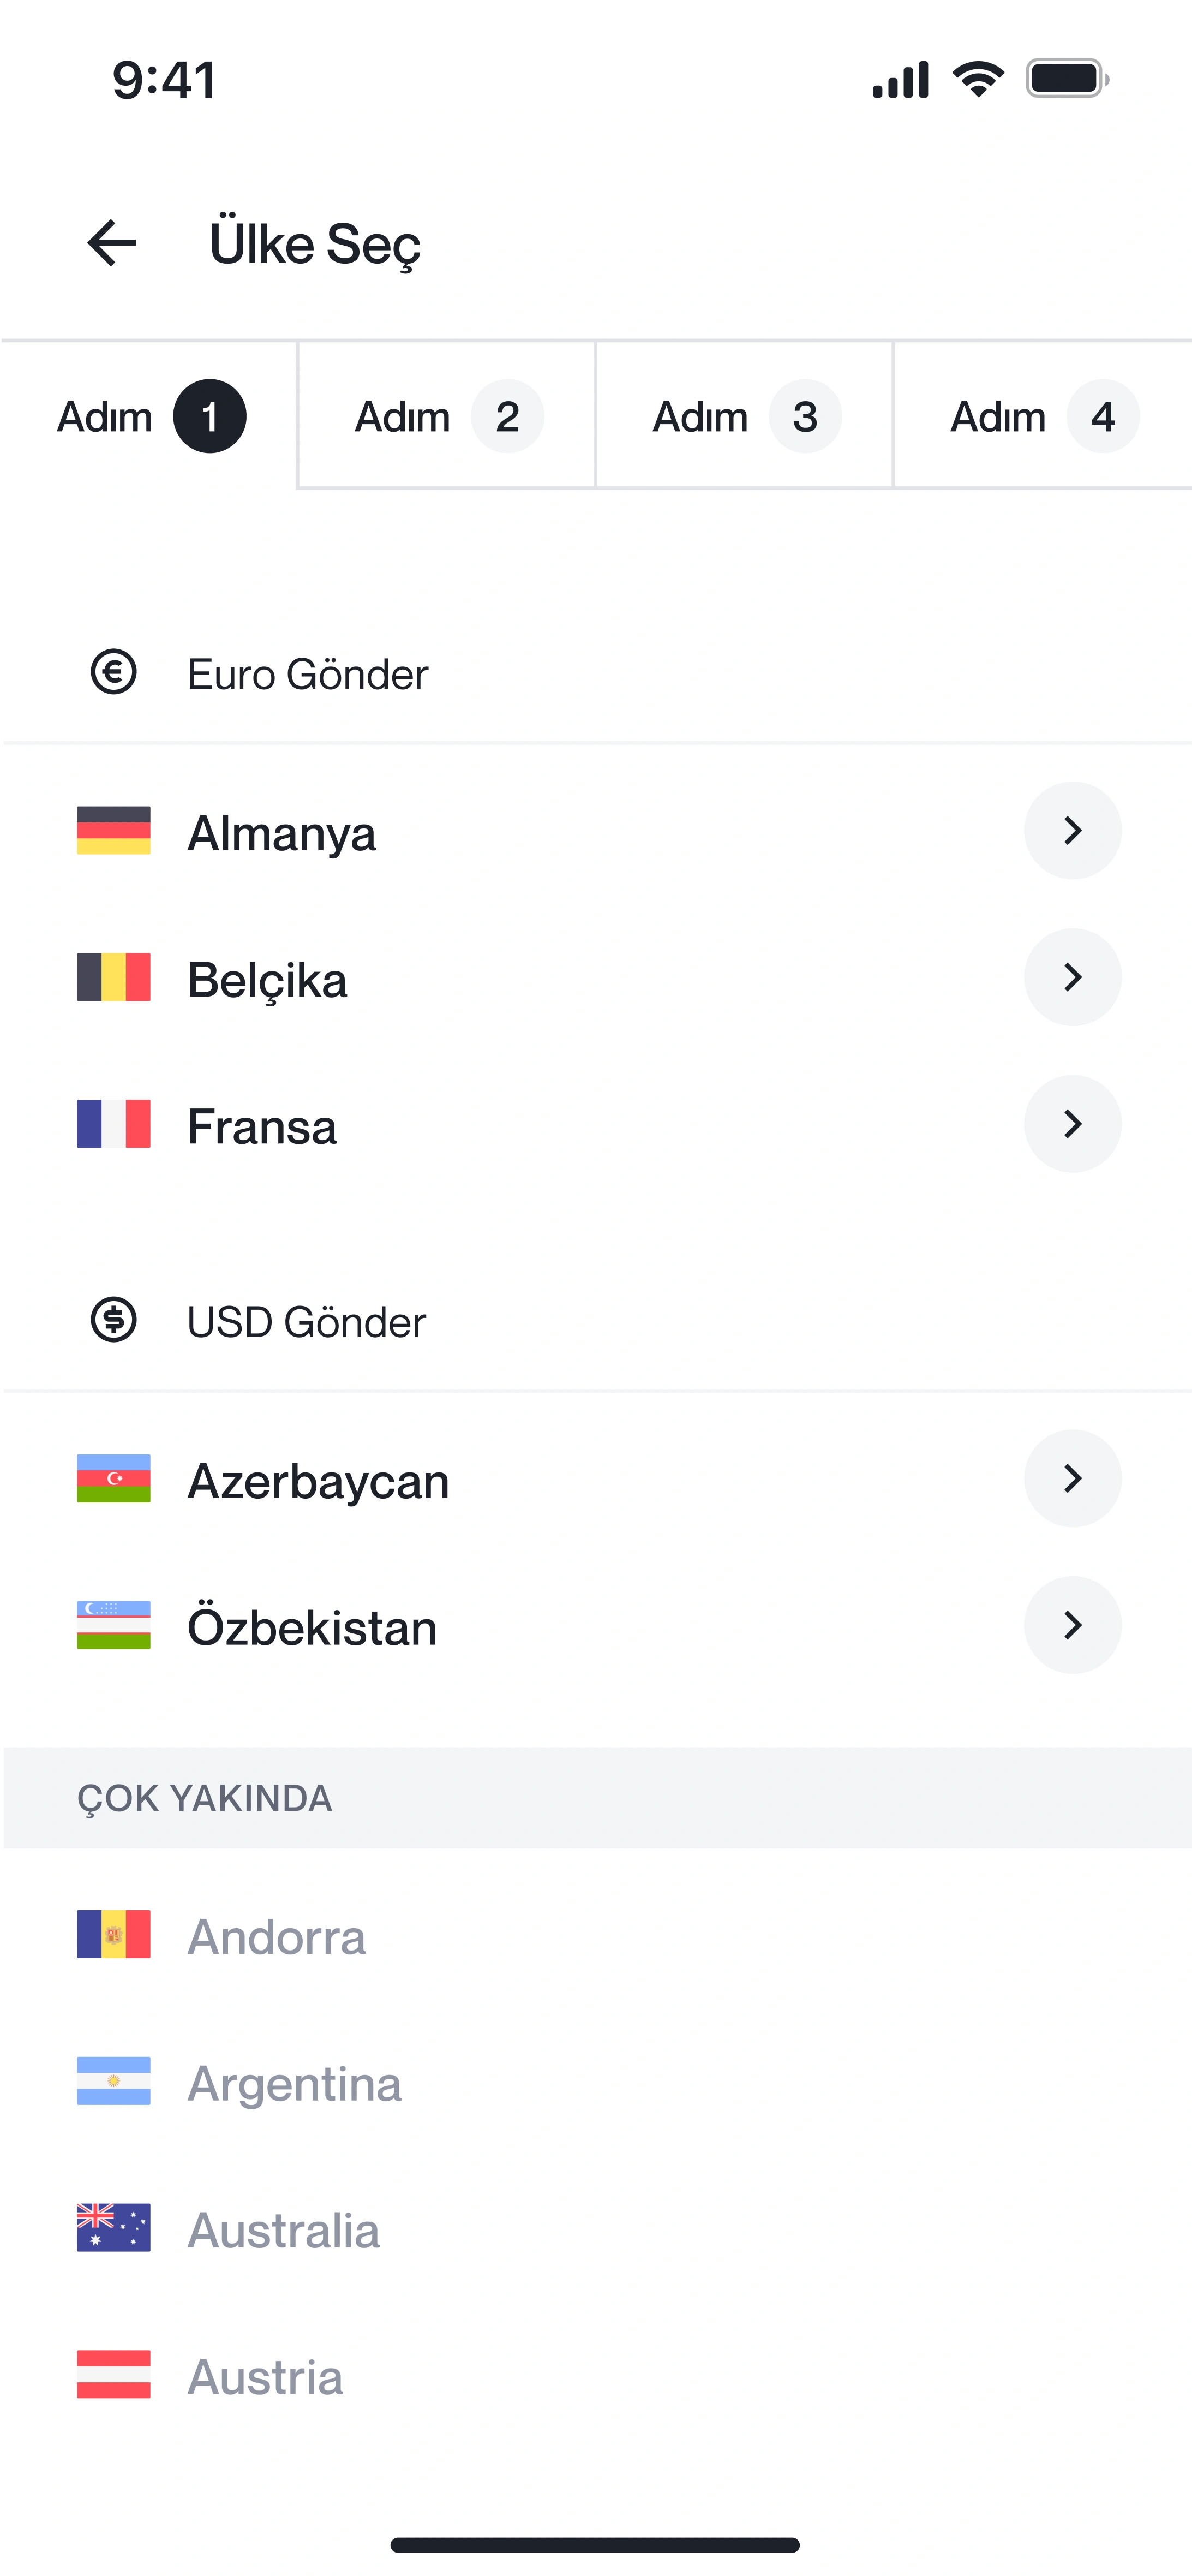Open Almanya with its chevron arrow
The height and width of the screenshot is (2576, 1192).
click(1072, 830)
